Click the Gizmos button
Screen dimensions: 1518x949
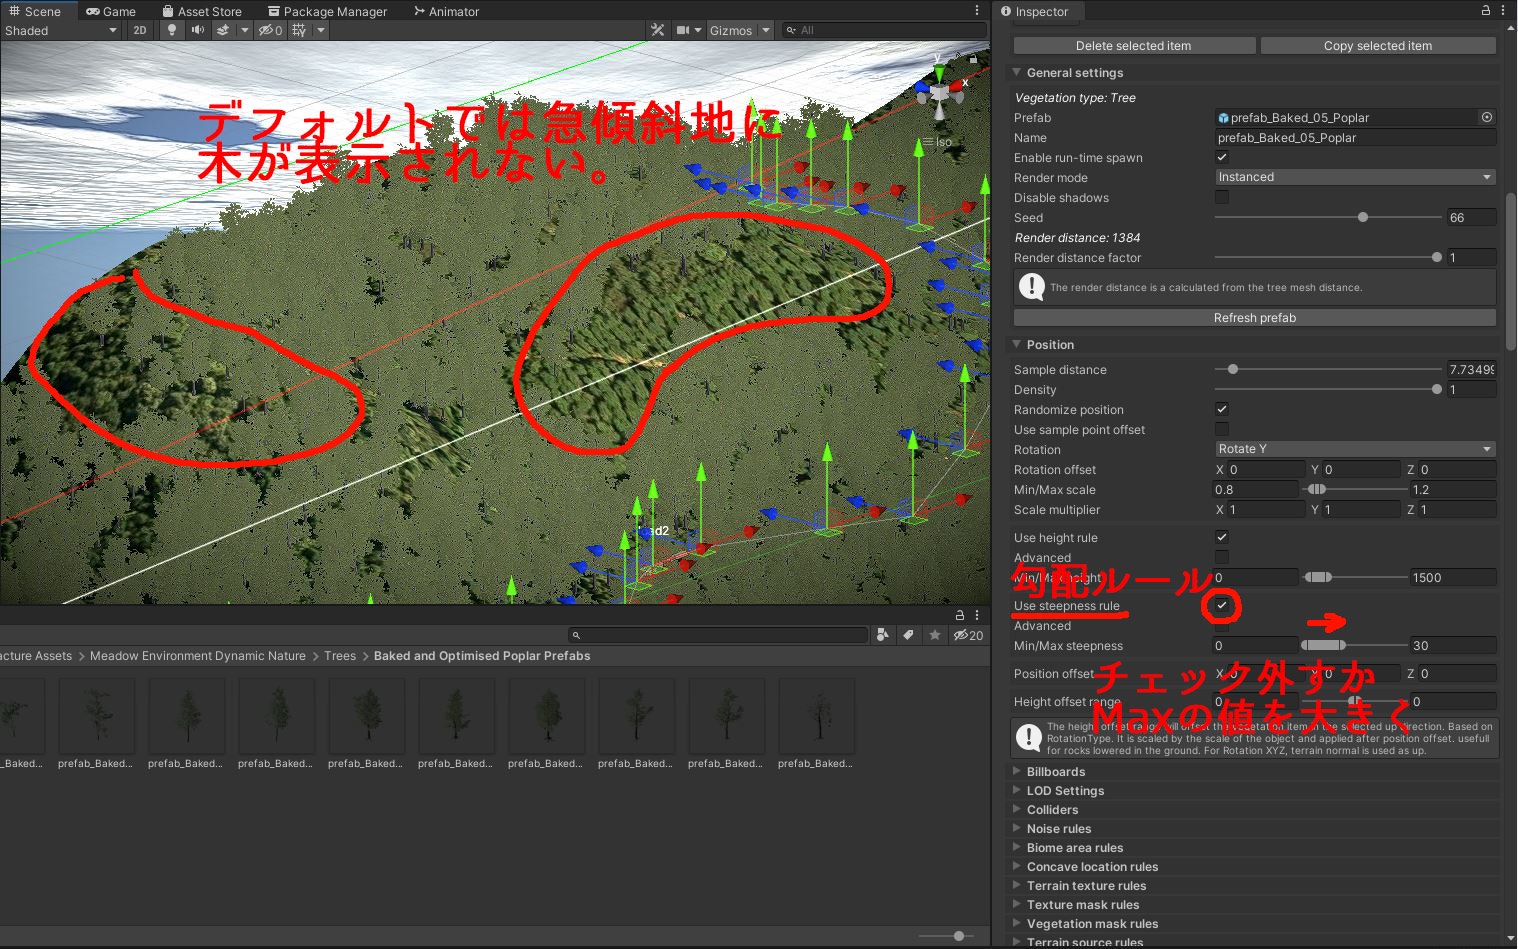[730, 30]
